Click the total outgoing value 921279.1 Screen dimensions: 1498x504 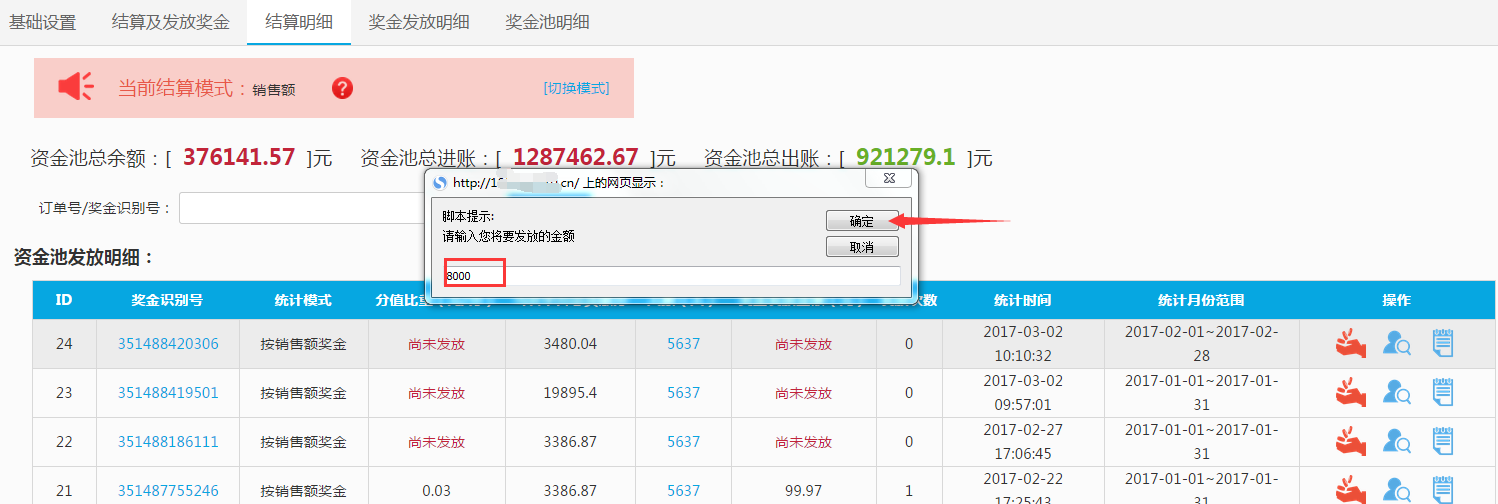pyautogui.click(x=906, y=157)
